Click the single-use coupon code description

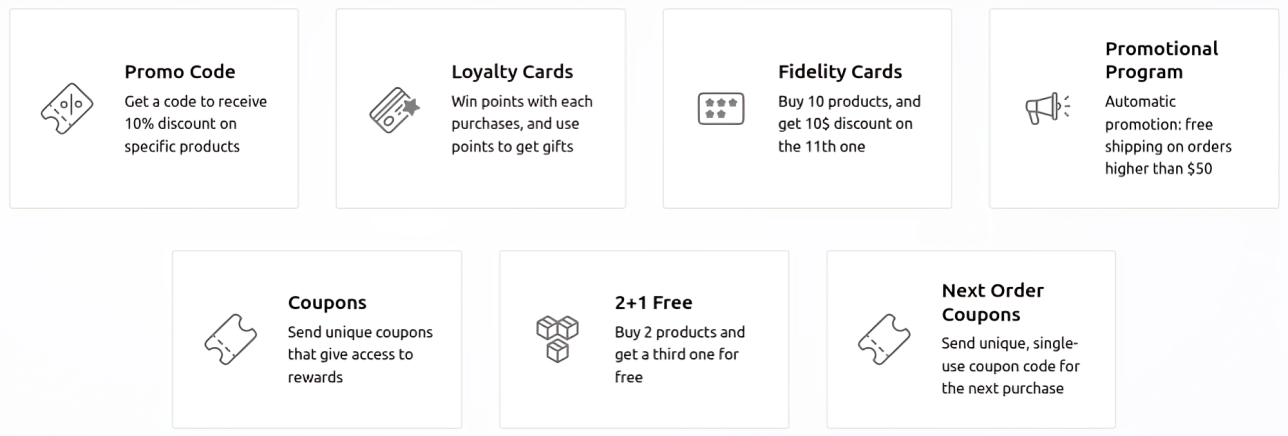tap(1010, 366)
